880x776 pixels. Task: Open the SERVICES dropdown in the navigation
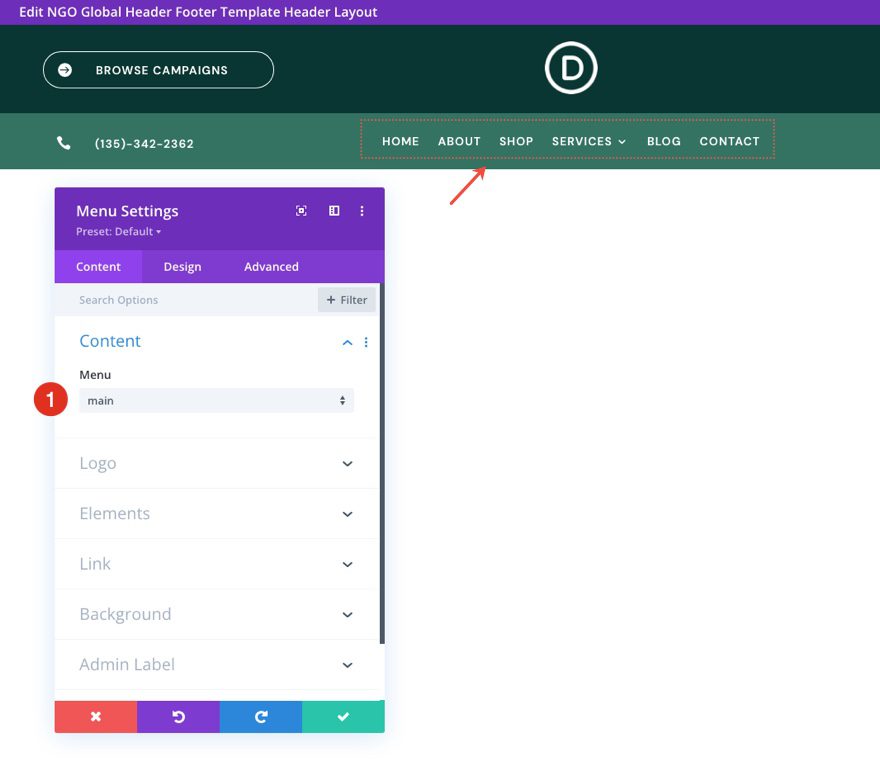(x=589, y=141)
